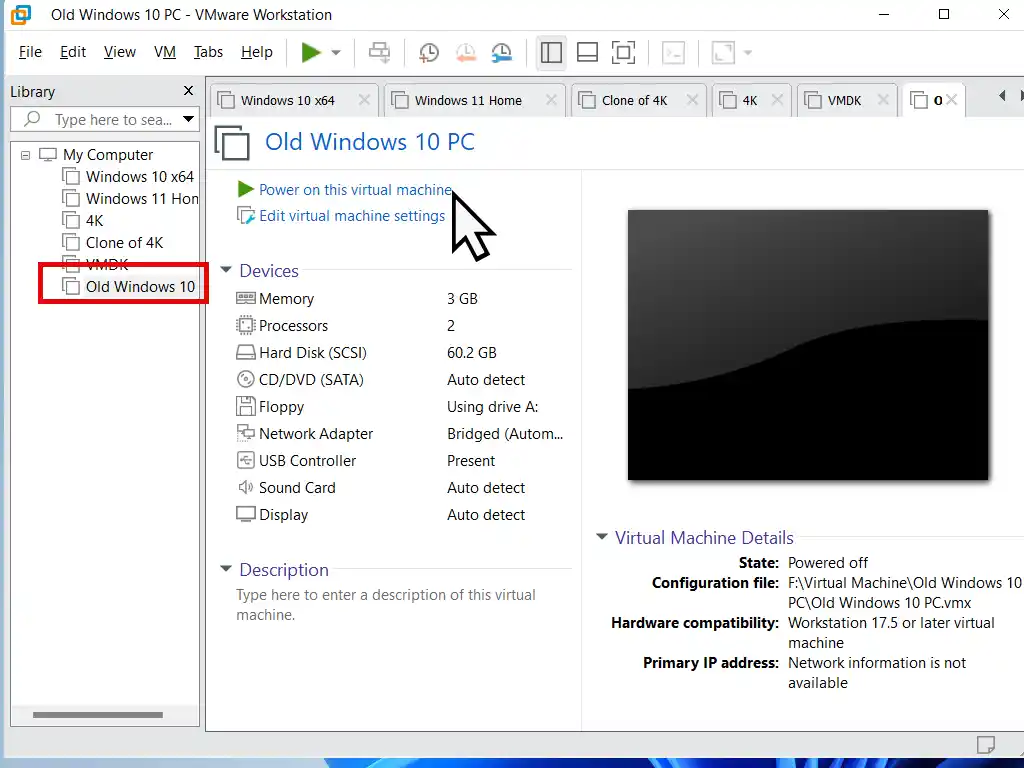The width and height of the screenshot is (1024, 768).
Task: Select Windows 10 x64 in Library tree
Action: point(128,177)
